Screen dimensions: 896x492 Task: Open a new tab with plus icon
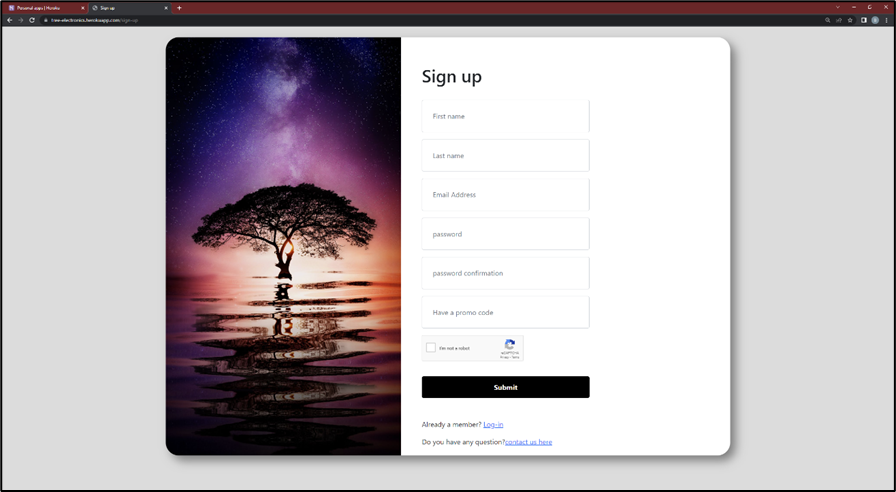[x=179, y=8]
